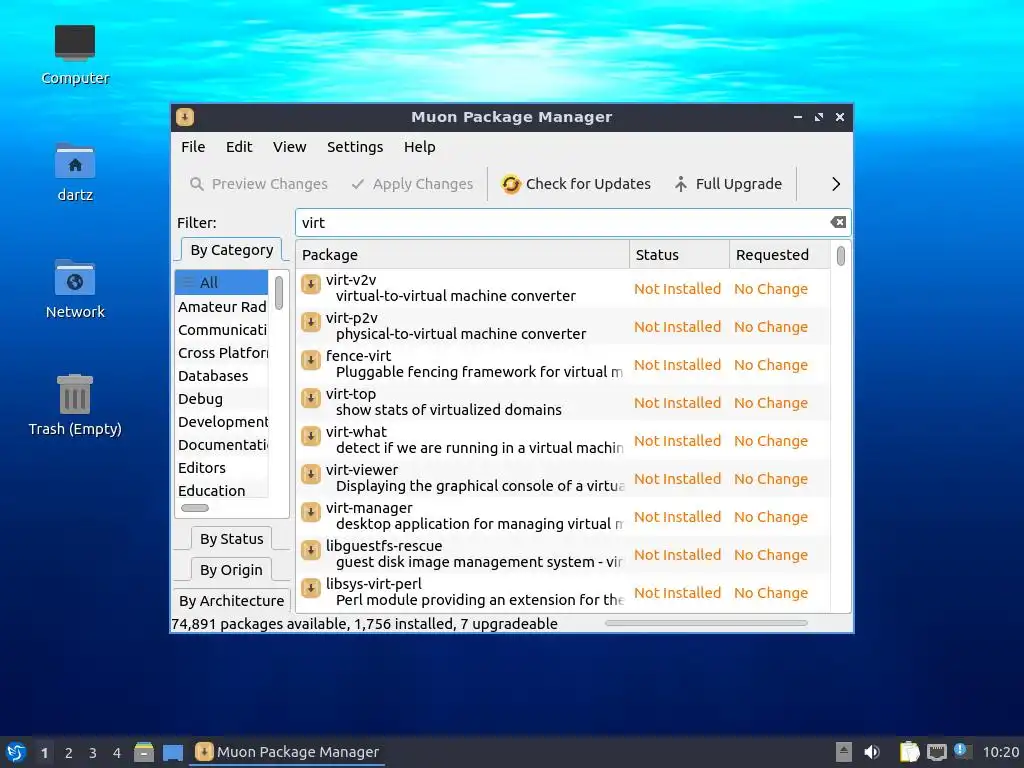1024x768 pixels.
Task: Open the View menu
Action: [289, 147]
